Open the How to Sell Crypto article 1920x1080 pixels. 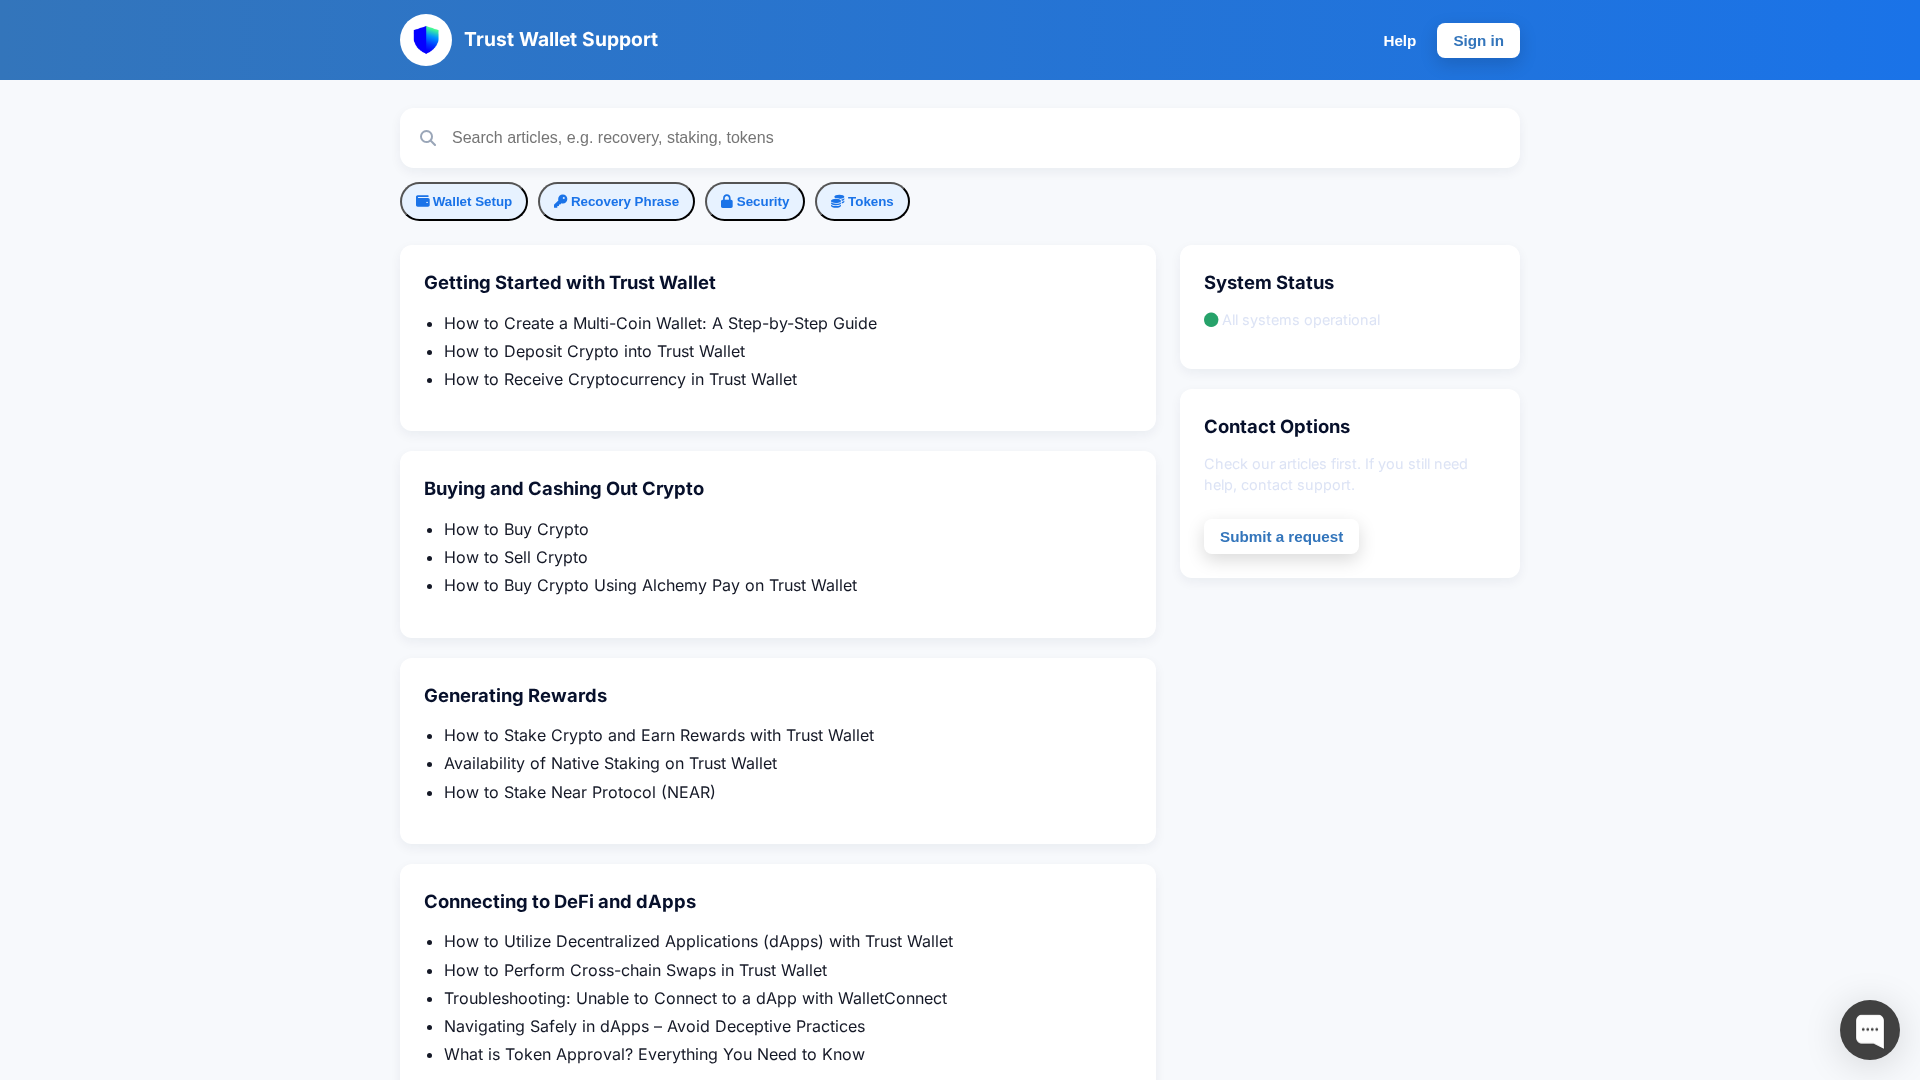tap(516, 557)
